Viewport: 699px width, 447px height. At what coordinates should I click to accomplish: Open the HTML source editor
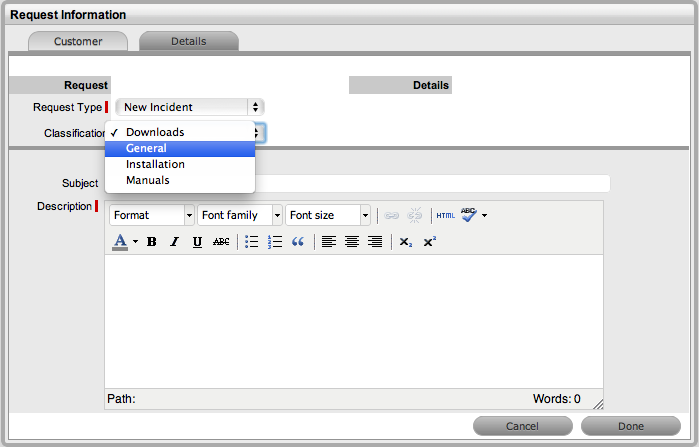pos(445,216)
